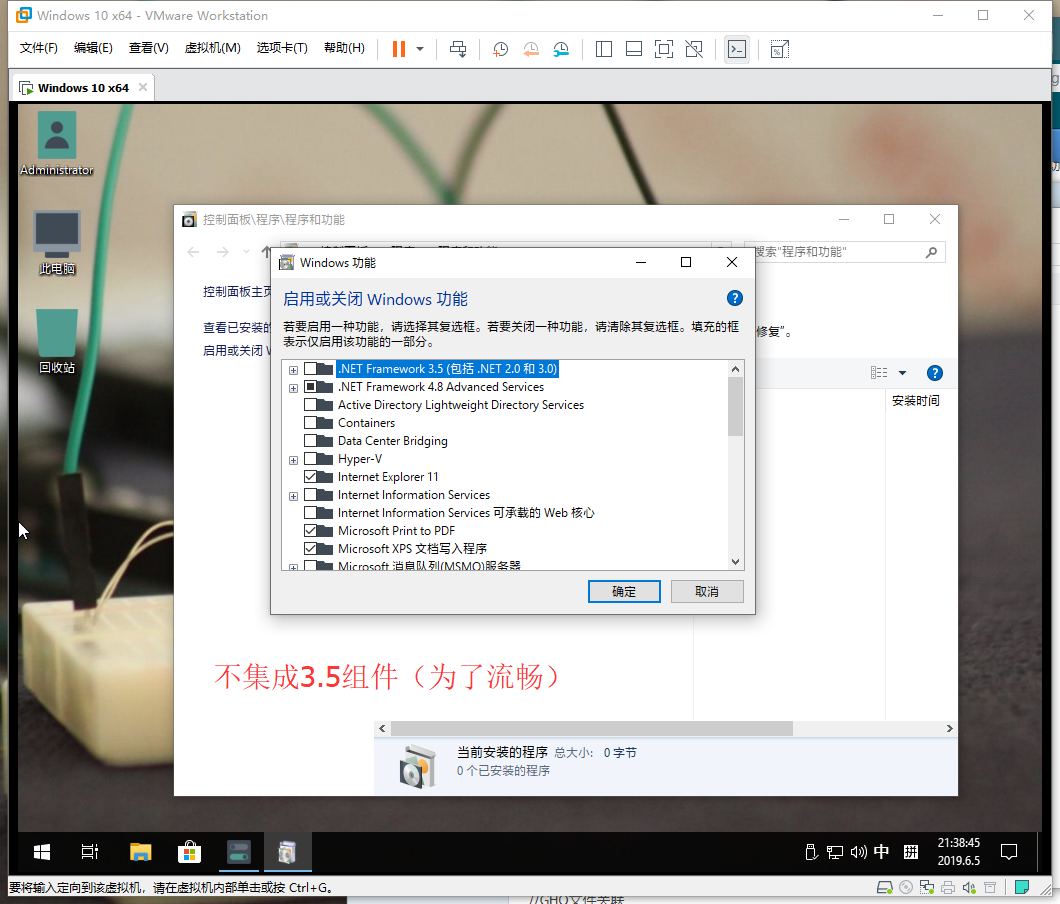Click the forward arrow in 程序和功能 window

click(222, 252)
